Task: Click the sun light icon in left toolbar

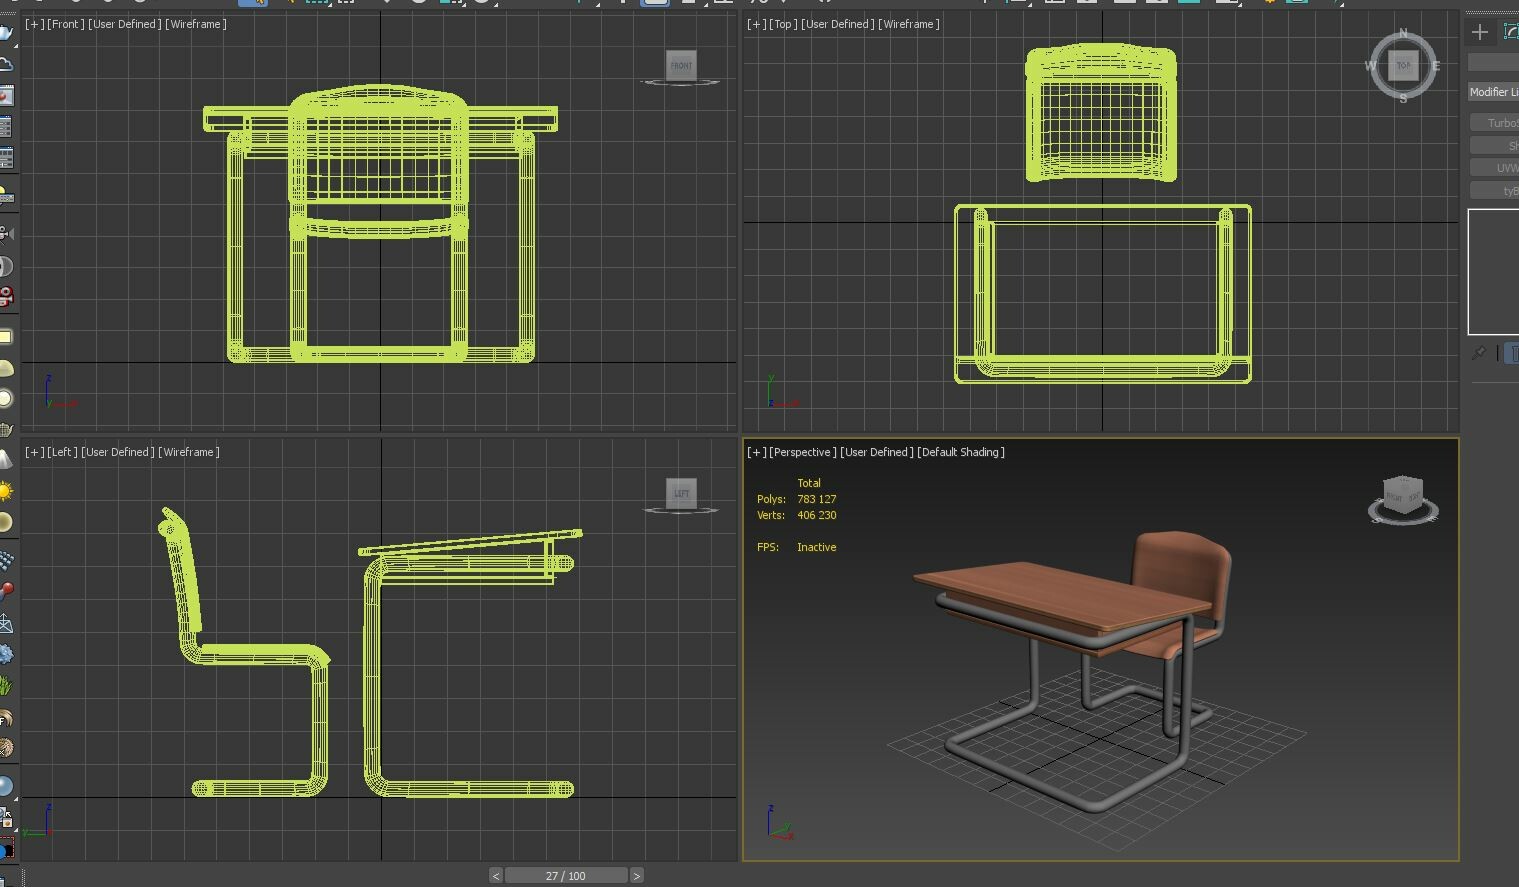Action: 6,491
